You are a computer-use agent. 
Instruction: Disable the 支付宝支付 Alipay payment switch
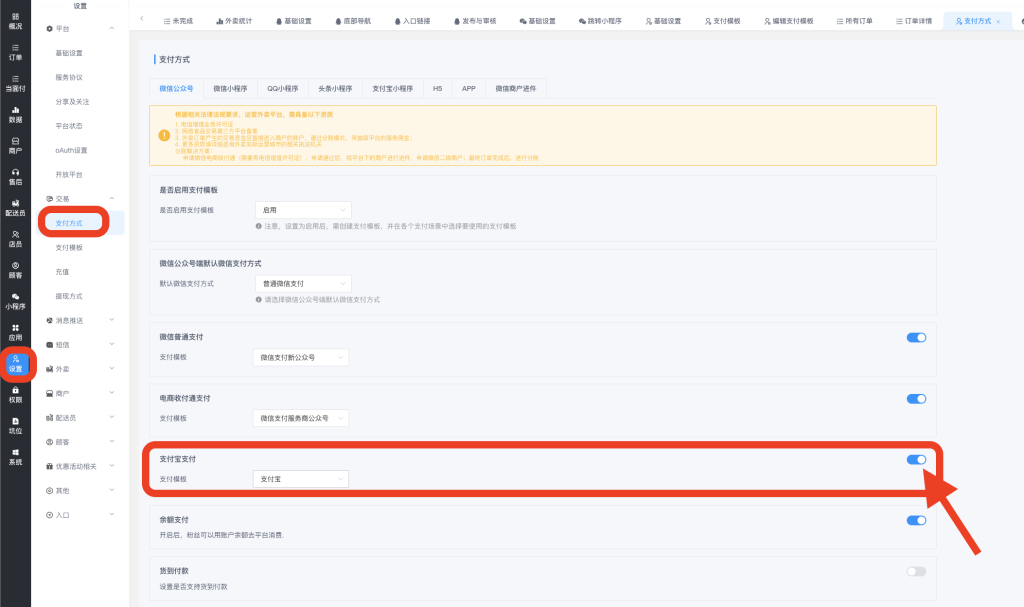pyautogui.click(x=916, y=460)
